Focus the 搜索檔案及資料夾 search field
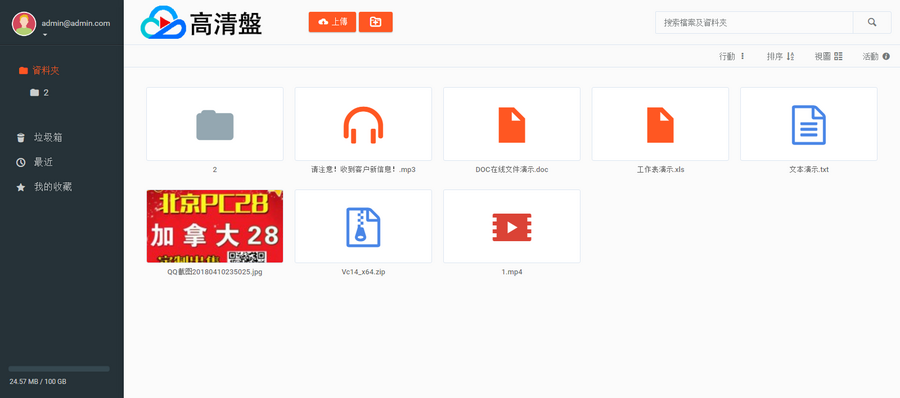900x398 pixels. (x=754, y=22)
